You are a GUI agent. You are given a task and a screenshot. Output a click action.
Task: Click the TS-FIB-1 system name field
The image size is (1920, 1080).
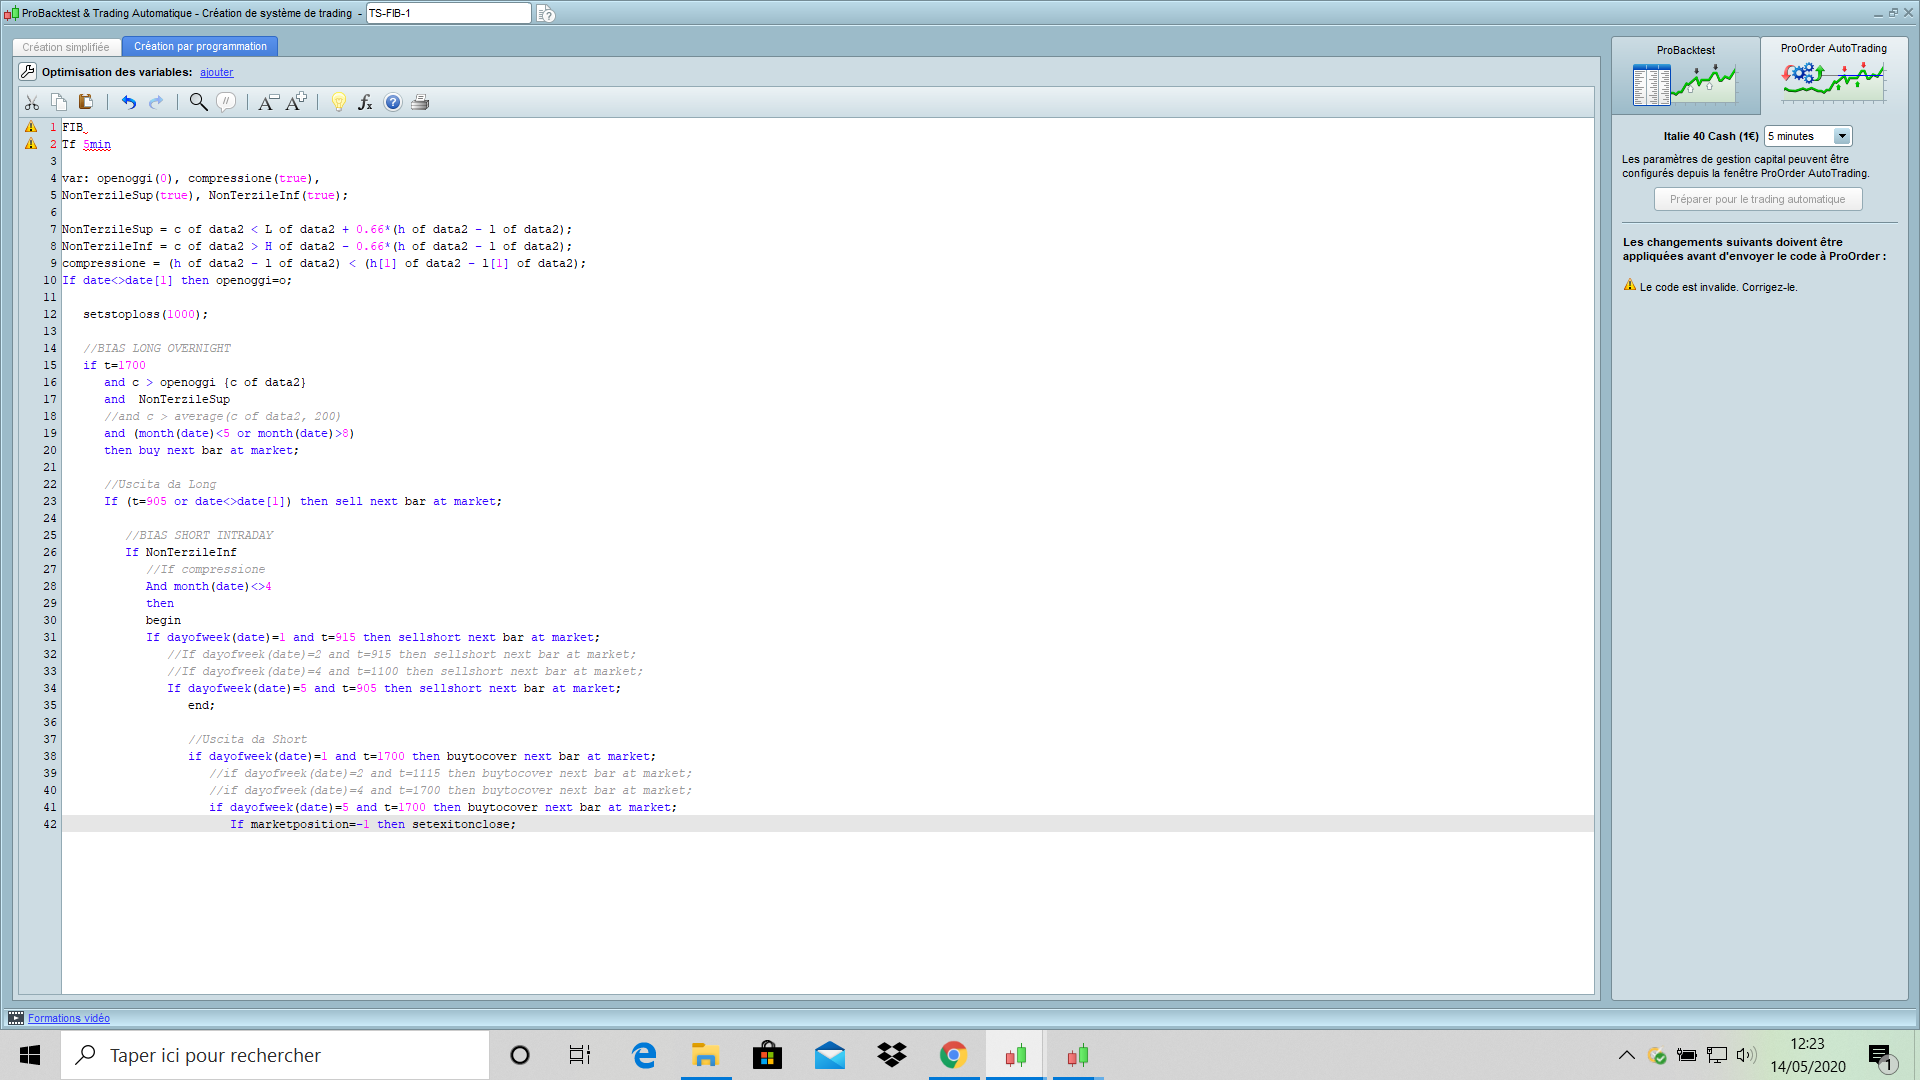[448, 13]
